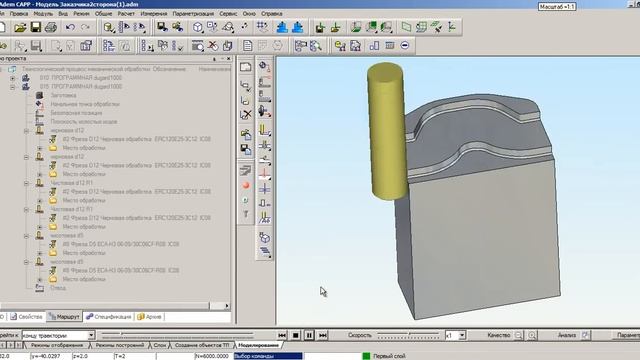Open the Слои bottom tab
The height and width of the screenshot is (360, 640).
tap(160, 345)
